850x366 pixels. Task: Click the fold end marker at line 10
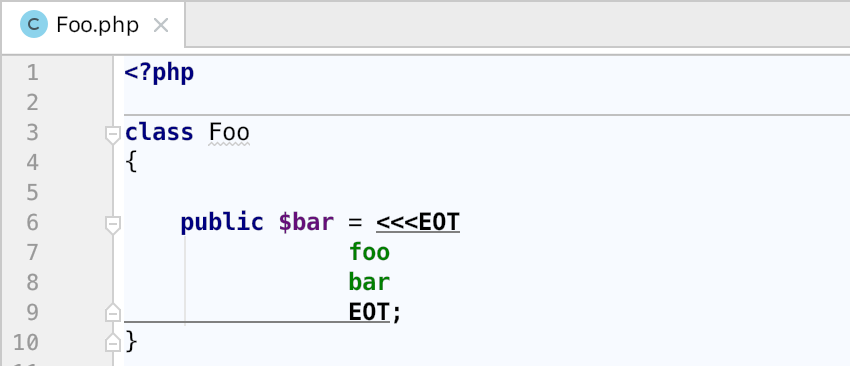click(x=112, y=343)
